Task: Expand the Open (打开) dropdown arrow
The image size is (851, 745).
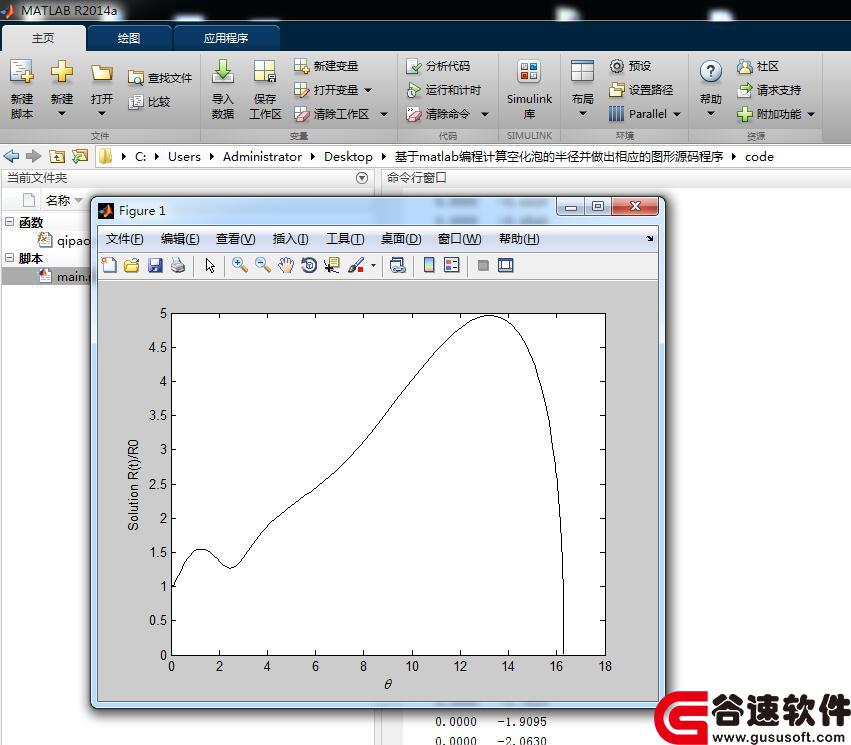Action: [x=101, y=114]
